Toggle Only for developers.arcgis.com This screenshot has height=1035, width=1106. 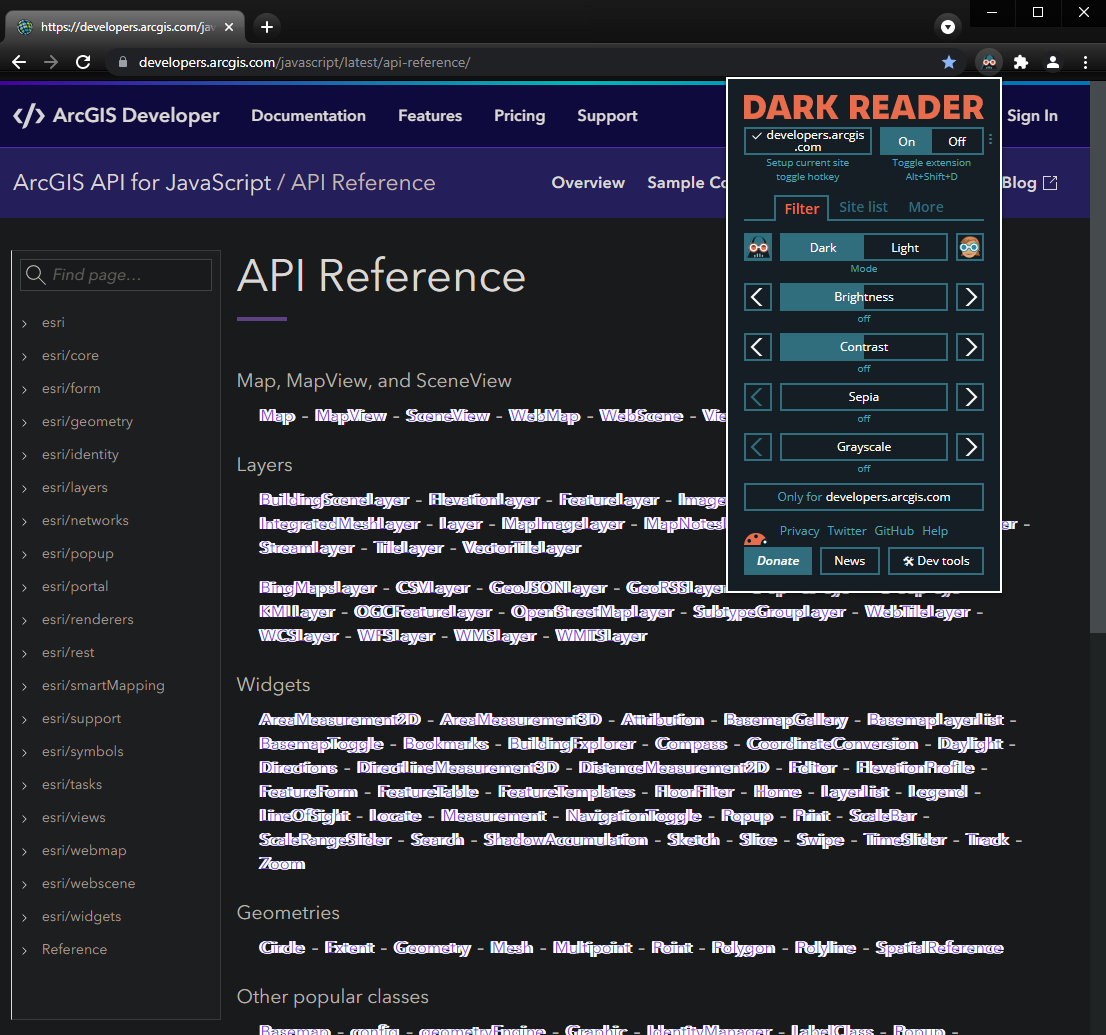point(863,497)
